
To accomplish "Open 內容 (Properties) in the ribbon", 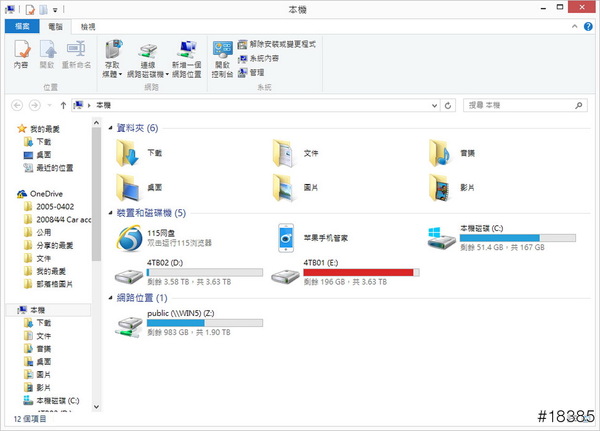I will [21, 54].
